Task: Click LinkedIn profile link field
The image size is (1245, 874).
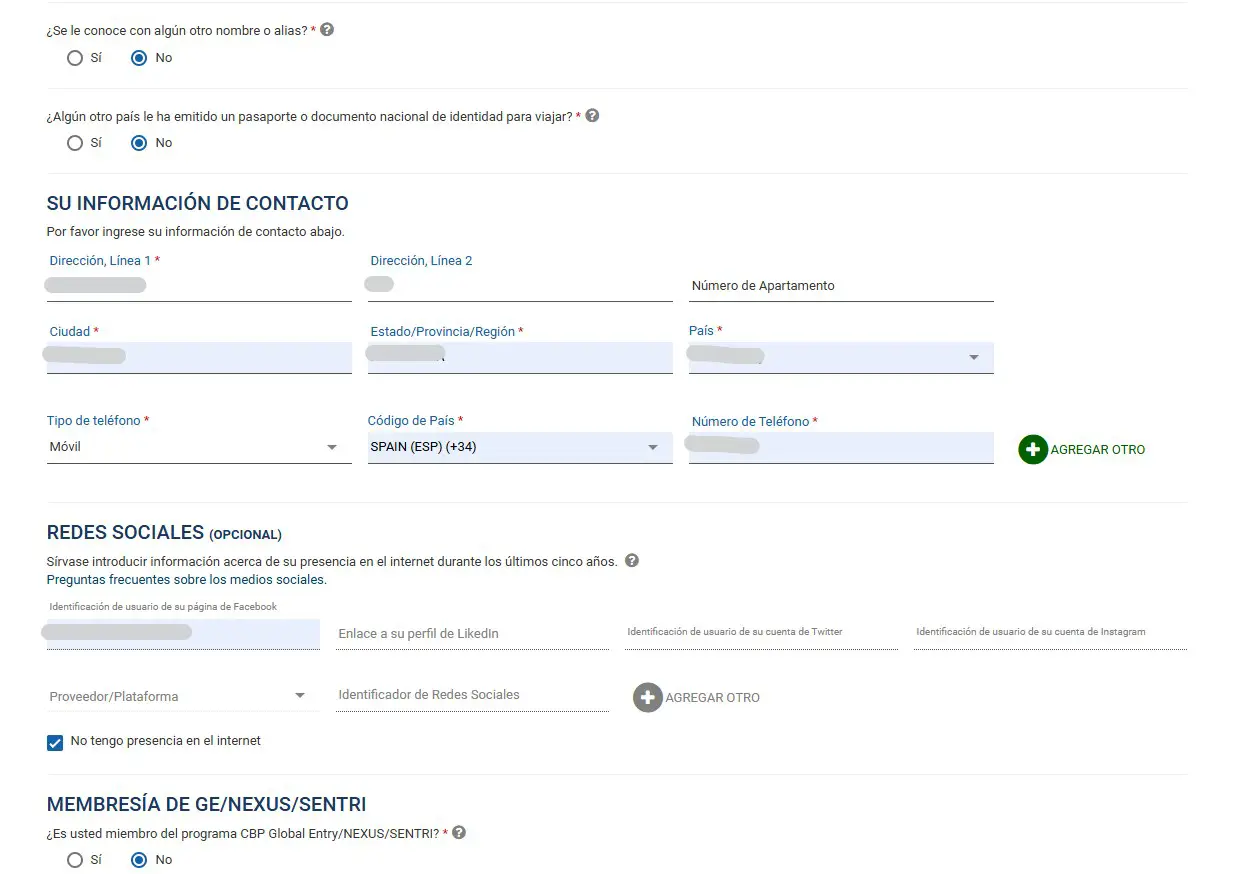Action: pos(471,634)
